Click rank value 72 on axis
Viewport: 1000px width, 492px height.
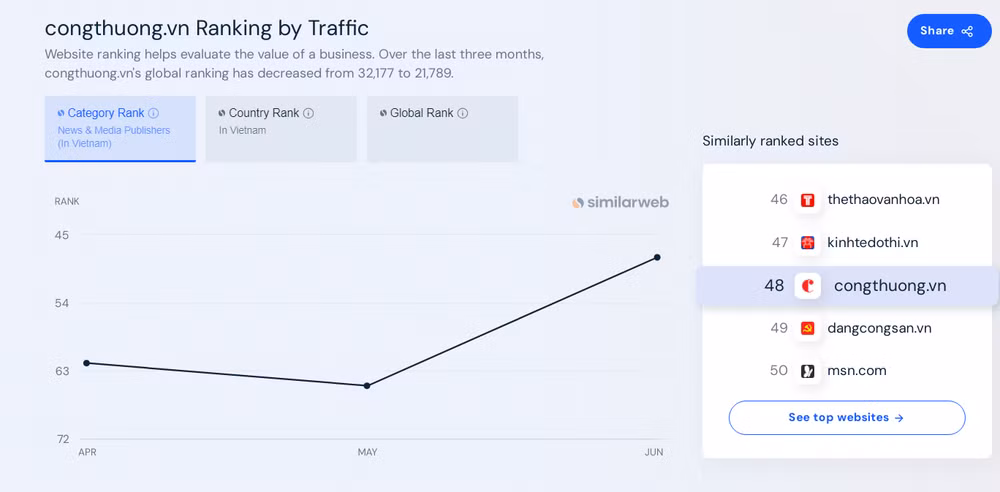point(62,439)
